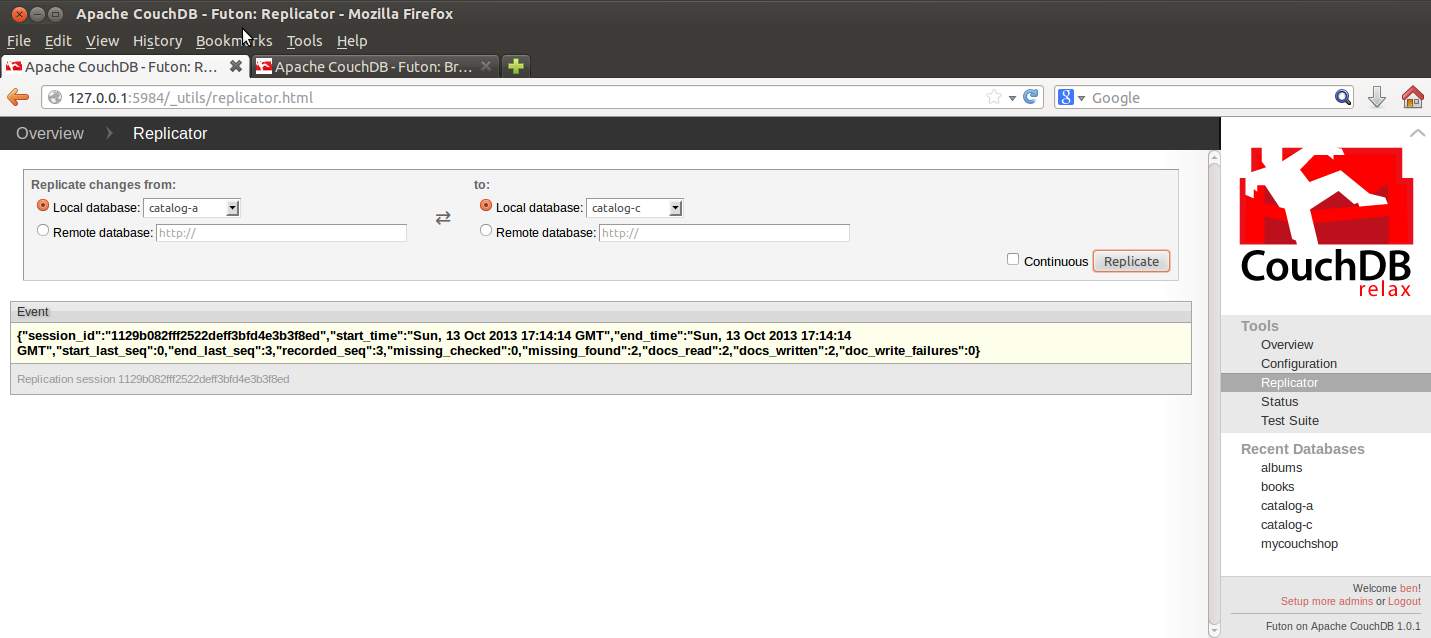This screenshot has height=638, width=1431.
Task: Switch to the Futon Browse tab
Action: tap(374, 66)
